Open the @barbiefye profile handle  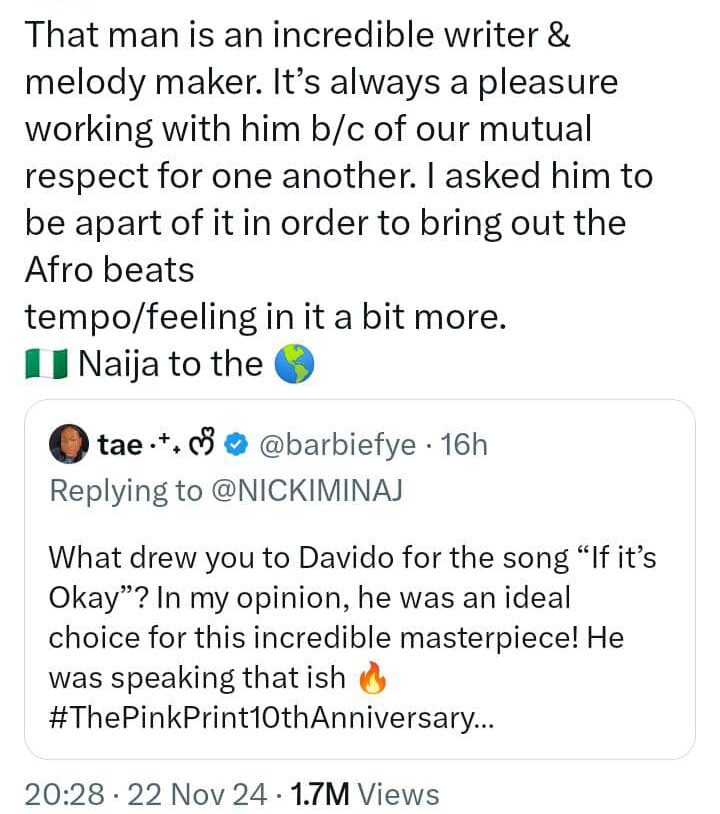point(337,444)
